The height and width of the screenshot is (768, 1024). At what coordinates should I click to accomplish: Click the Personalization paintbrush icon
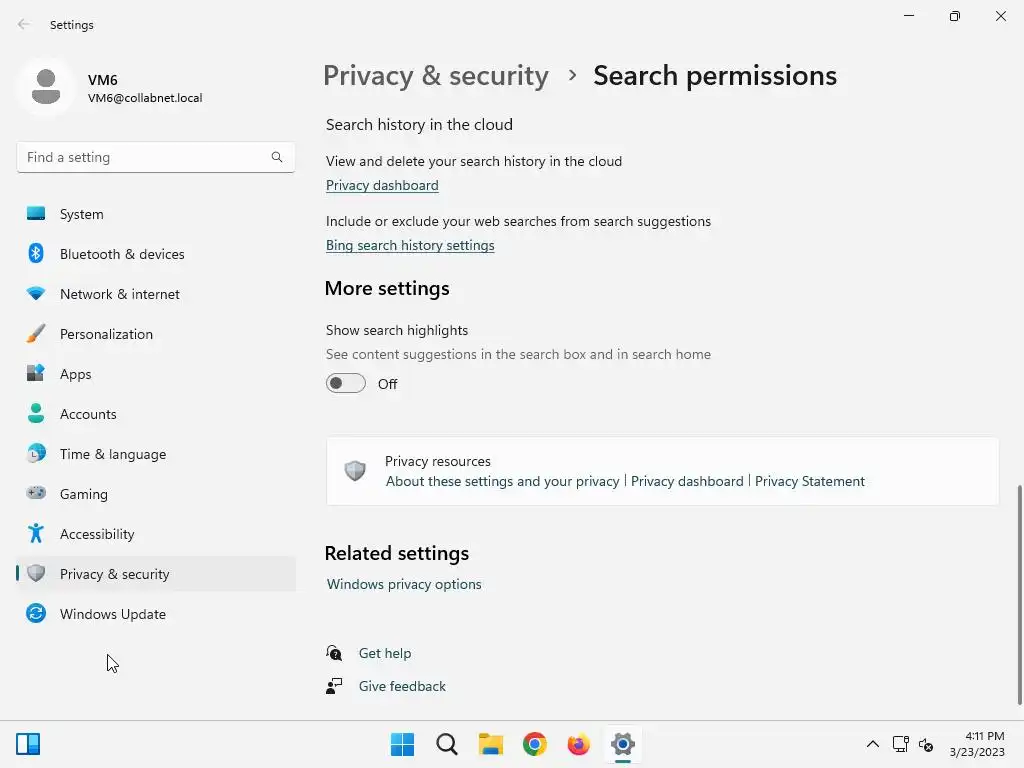point(36,334)
